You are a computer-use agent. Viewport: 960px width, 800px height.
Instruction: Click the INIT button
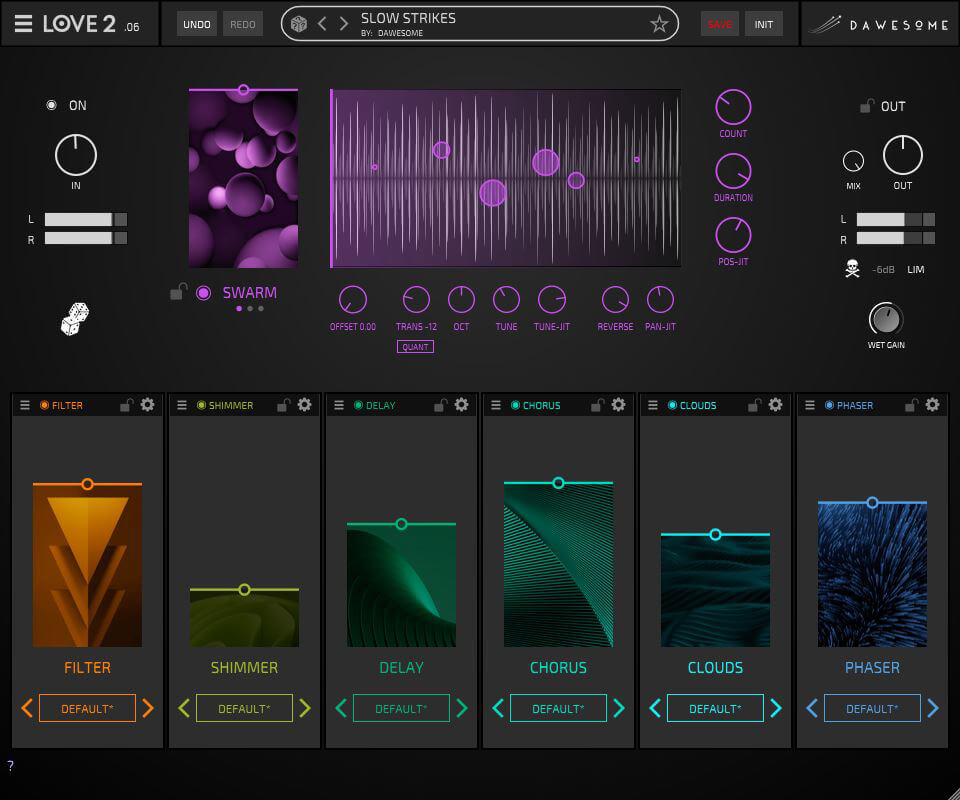(x=764, y=23)
